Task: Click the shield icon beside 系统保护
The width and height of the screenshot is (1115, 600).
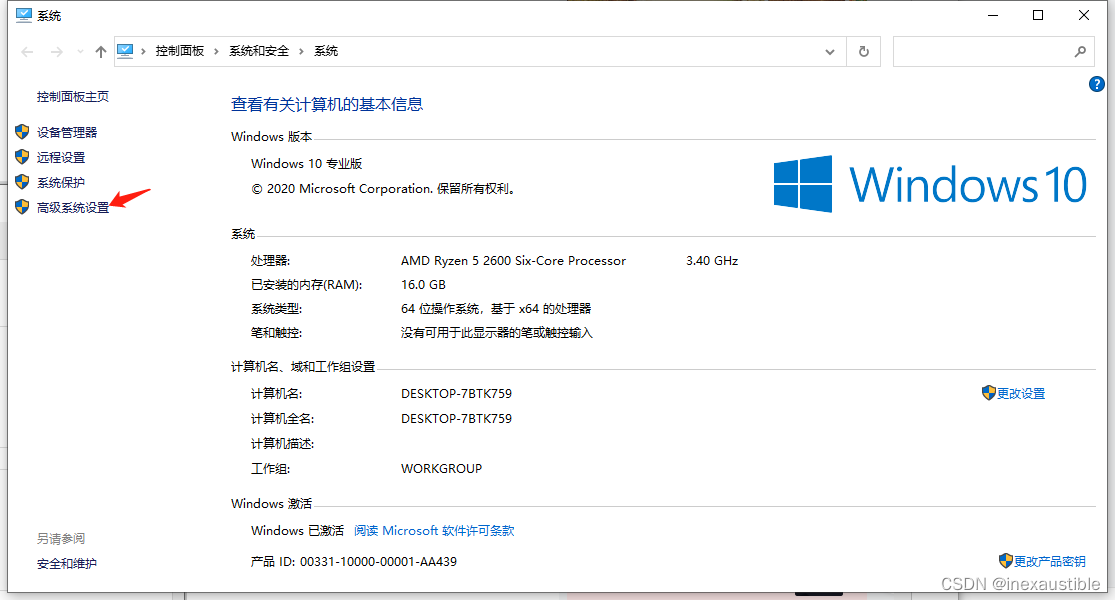Action: 22,182
